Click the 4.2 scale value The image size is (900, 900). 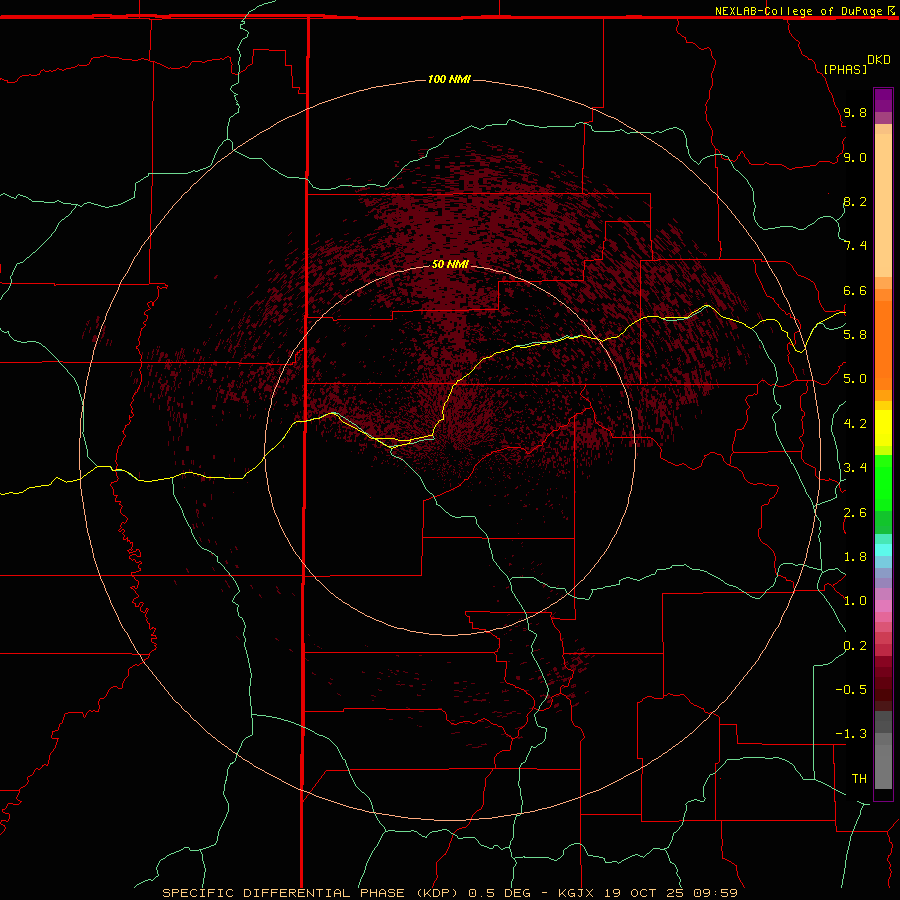click(855, 424)
